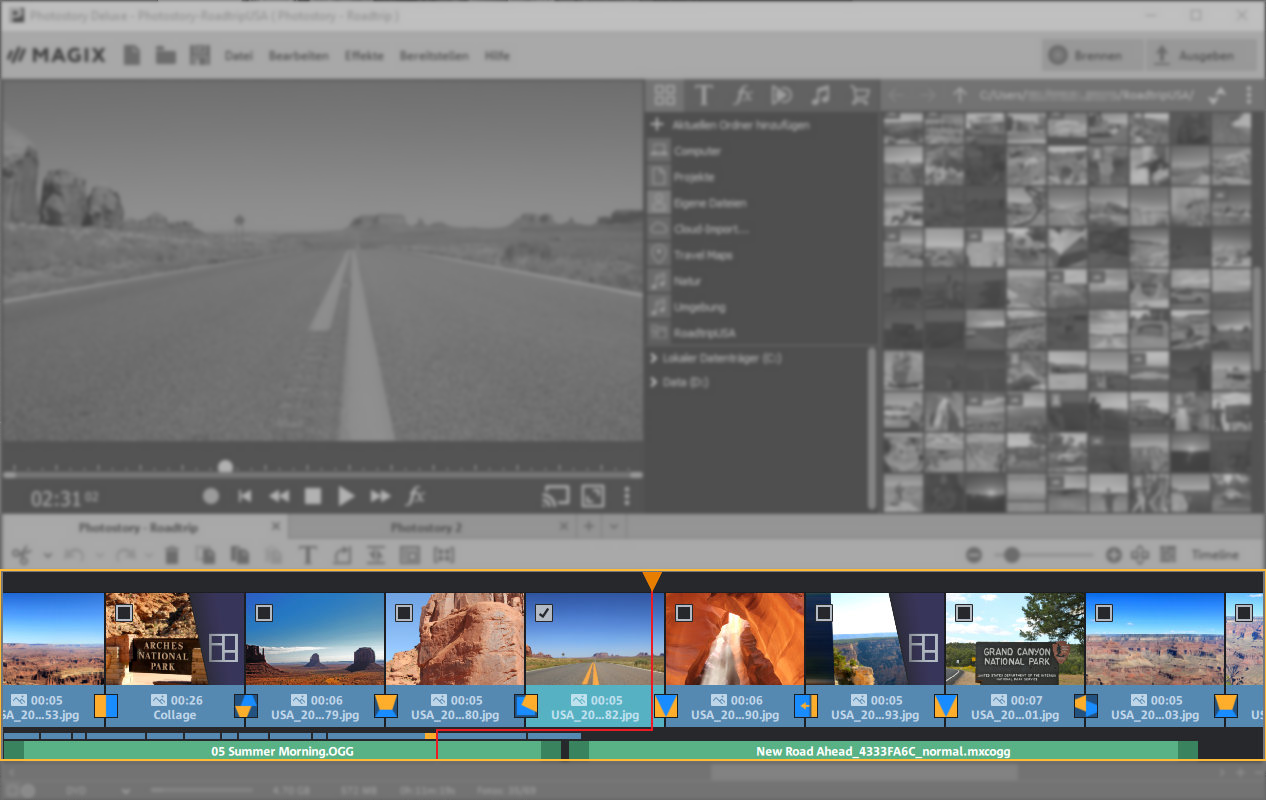Screen dimensions: 1266x800
Task: Click collage layout icon on USA_20...93.jpg clip
Action: (923, 647)
